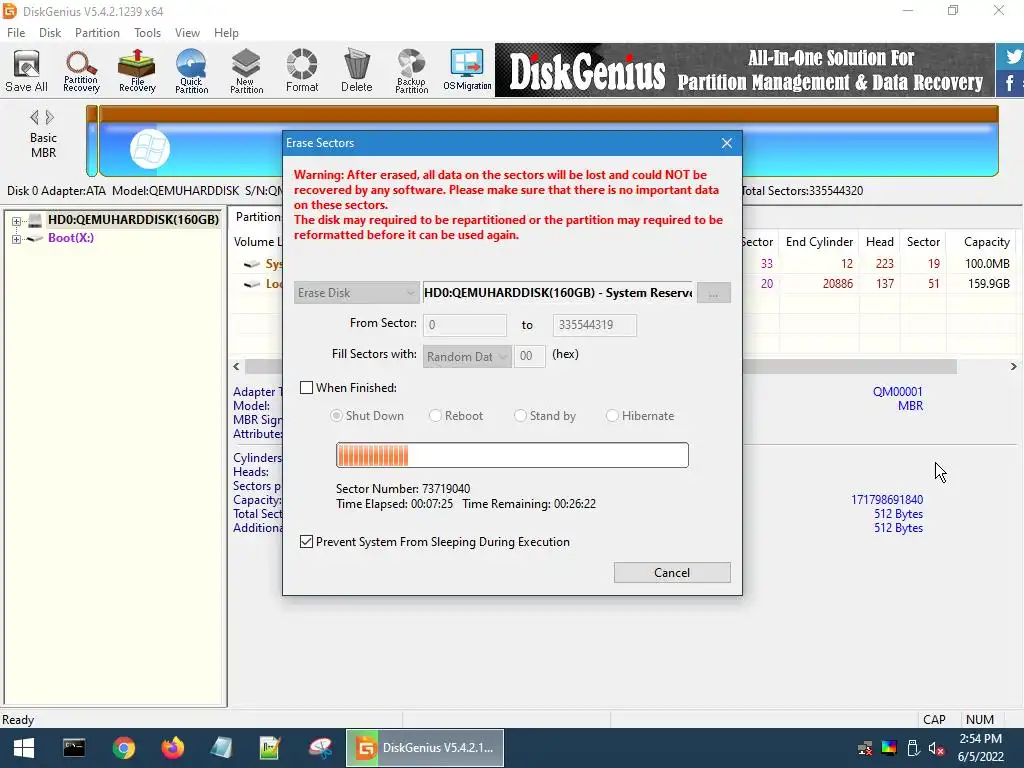Select HD0:QEMUHARDDISK(160GB) in tree

coord(133,219)
